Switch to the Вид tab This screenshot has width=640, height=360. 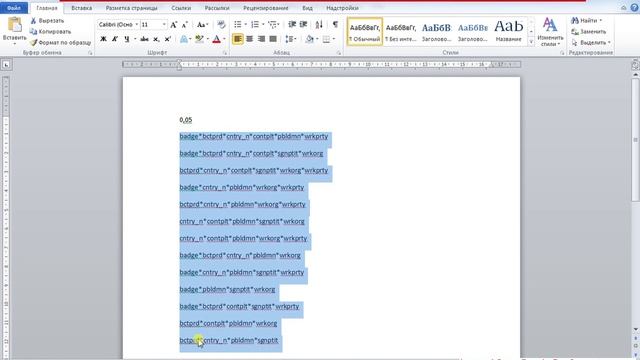click(x=307, y=8)
